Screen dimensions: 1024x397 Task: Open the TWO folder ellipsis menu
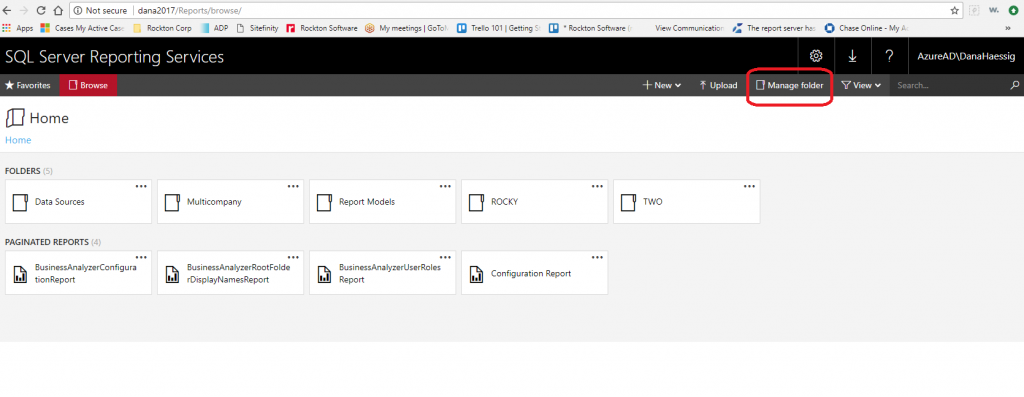pos(750,186)
